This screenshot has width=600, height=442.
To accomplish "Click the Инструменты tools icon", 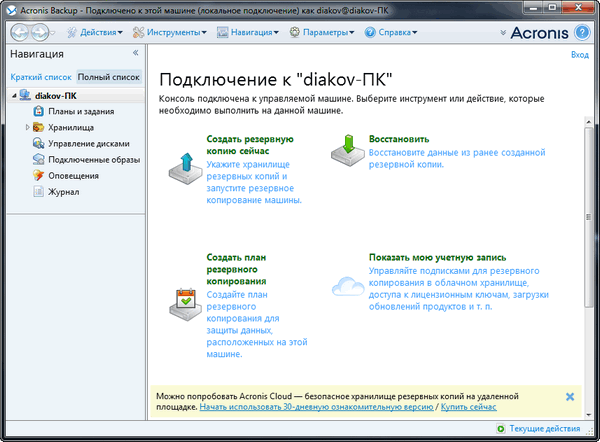I will coord(138,33).
